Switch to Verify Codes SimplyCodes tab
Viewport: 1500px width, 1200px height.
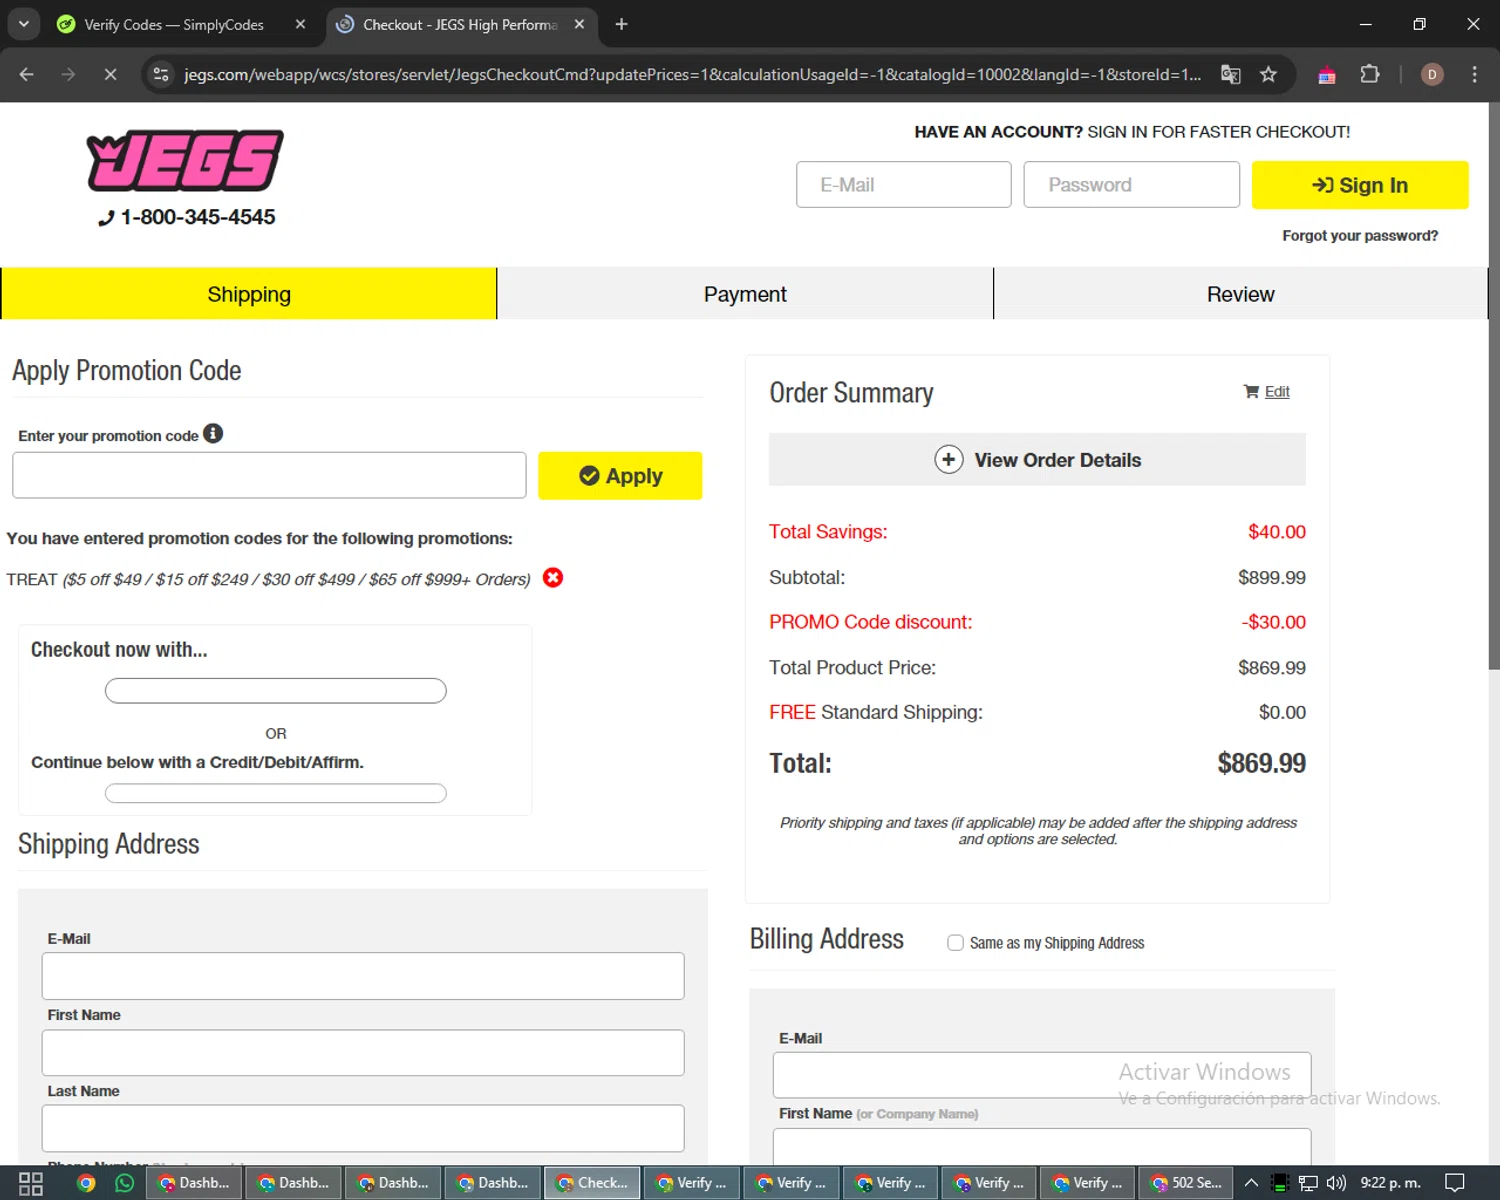173,24
